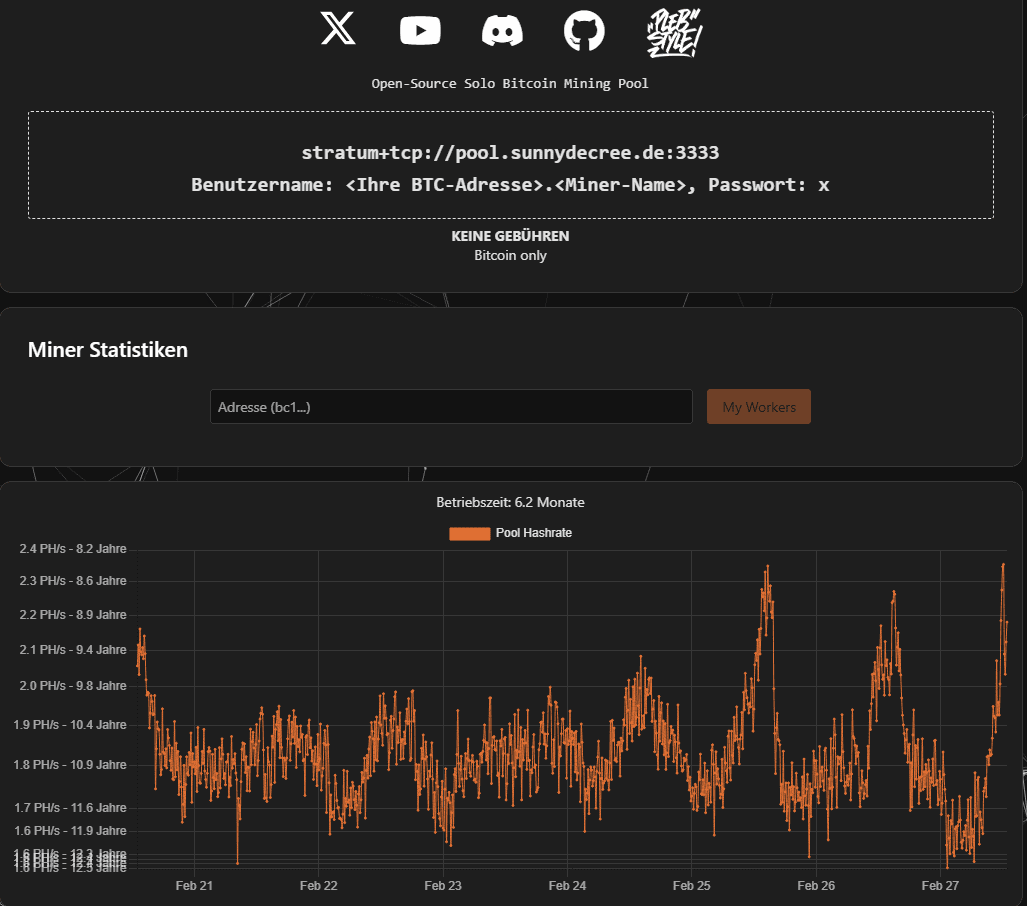The height and width of the screenshot is (906, 1027).
Task: Click the Benutzername credentials line
Action: click(510, 185)
